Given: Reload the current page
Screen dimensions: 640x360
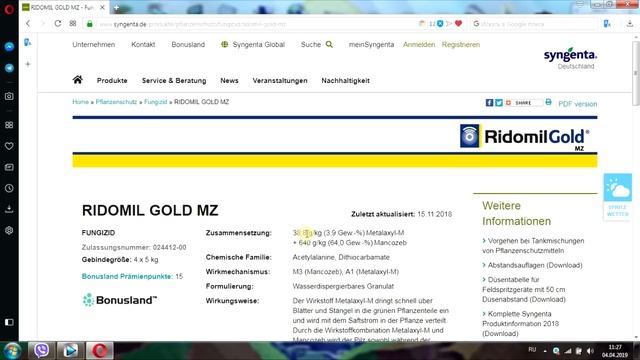Looking at the screenshot, I should [x=58, y=24].
